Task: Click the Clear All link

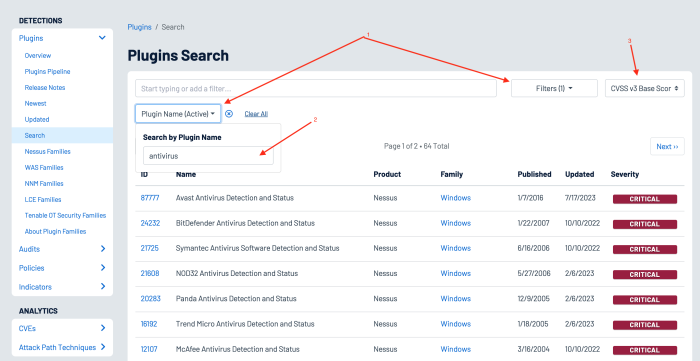Action: tap(256, 114)
